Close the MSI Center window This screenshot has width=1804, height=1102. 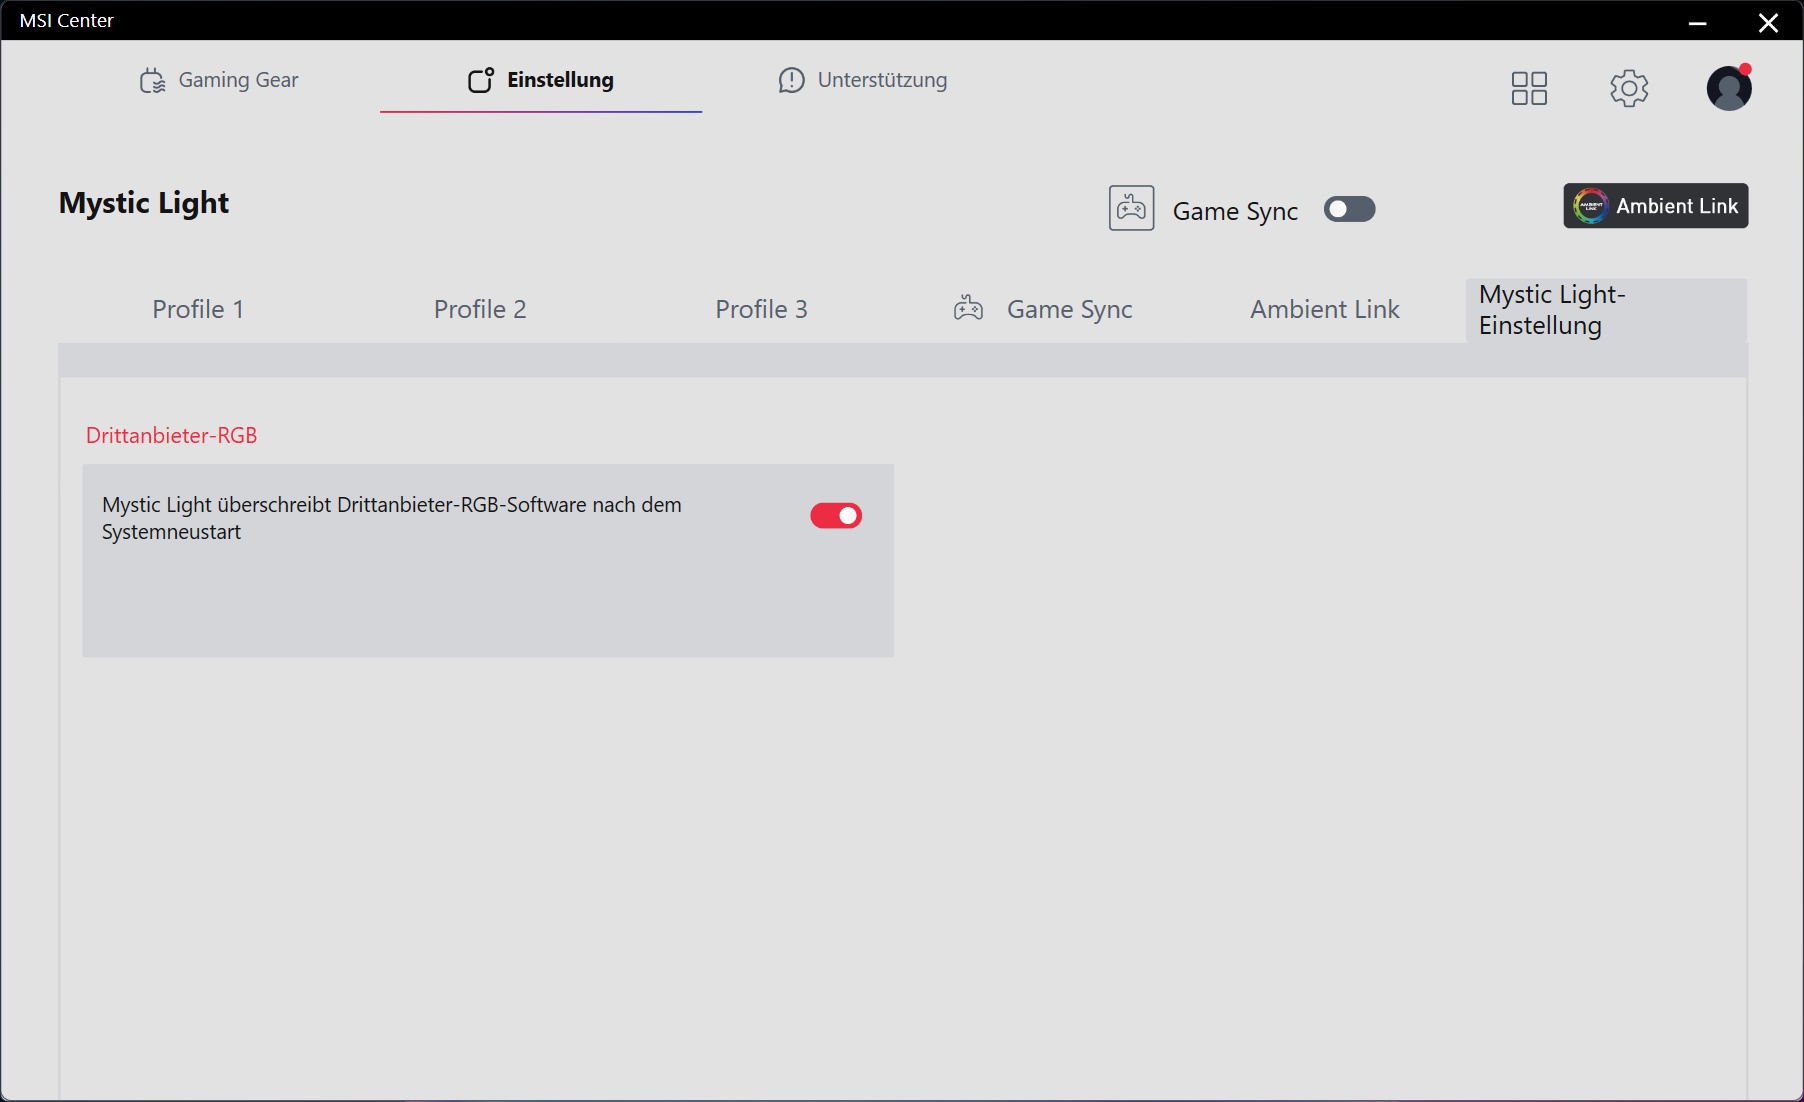[x=1768, y=22]
